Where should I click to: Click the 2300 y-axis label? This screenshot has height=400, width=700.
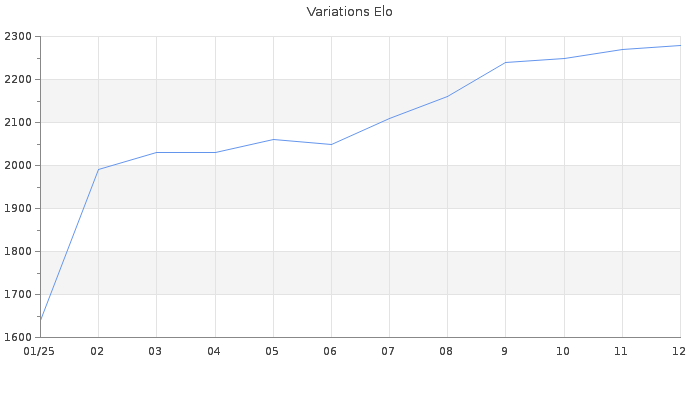[x=19, y=37]
